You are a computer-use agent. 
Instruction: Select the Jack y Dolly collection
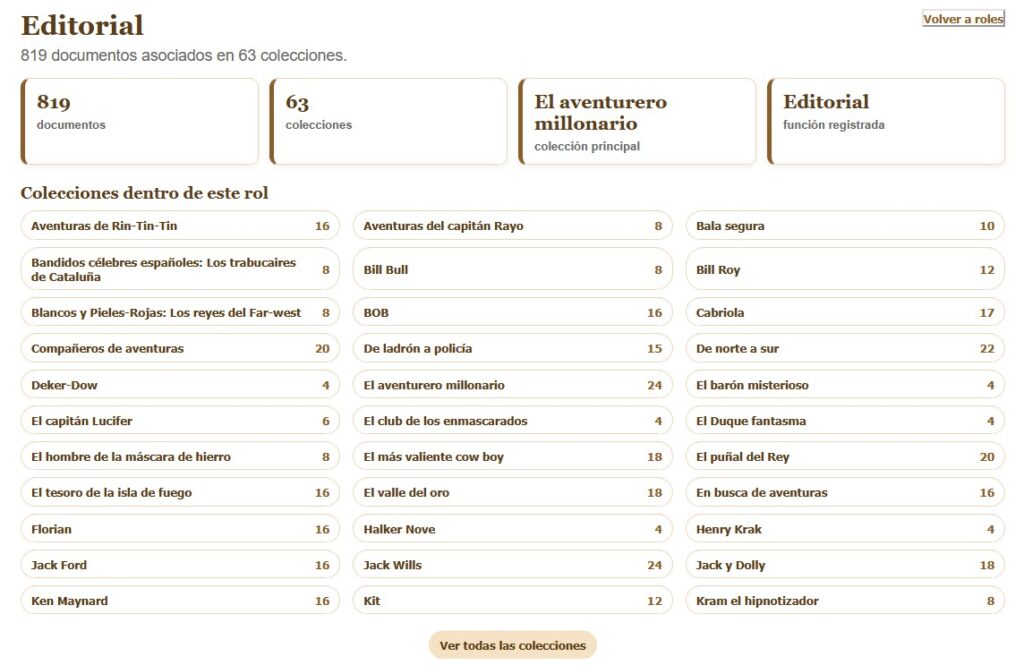click(845, 565)
